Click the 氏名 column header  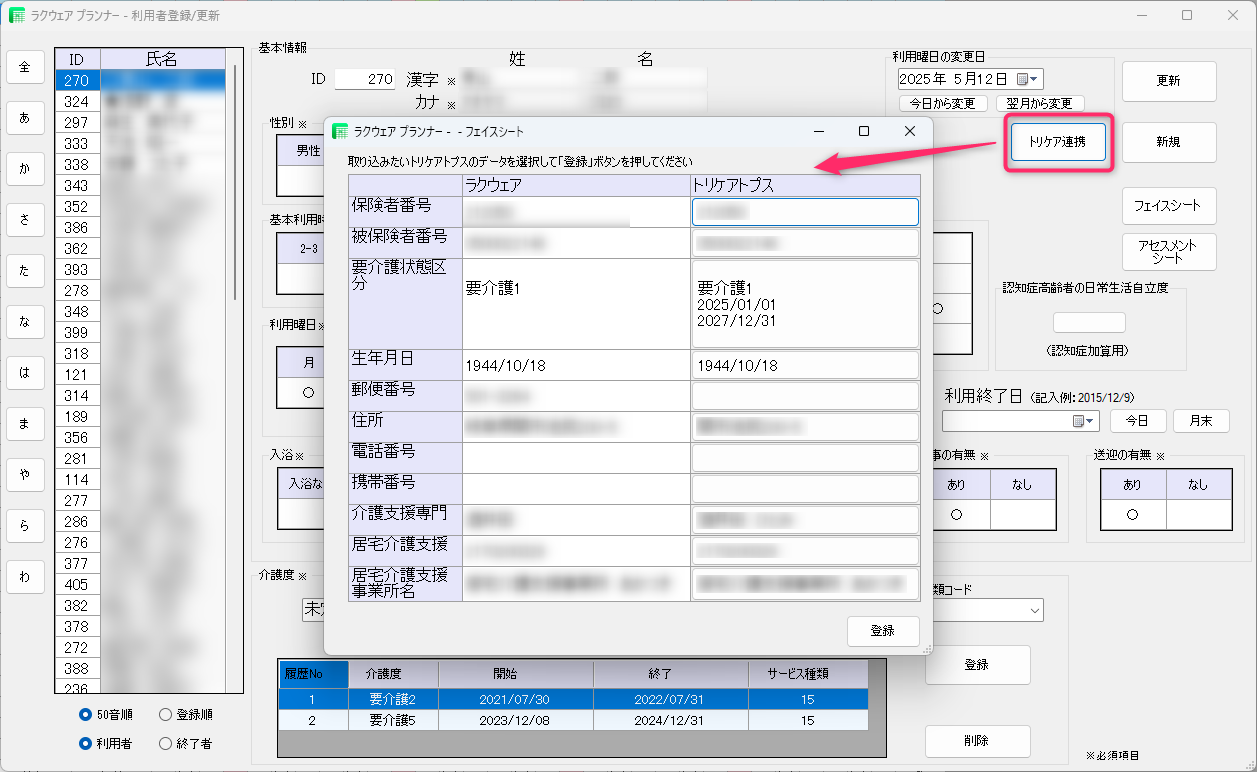162,60
